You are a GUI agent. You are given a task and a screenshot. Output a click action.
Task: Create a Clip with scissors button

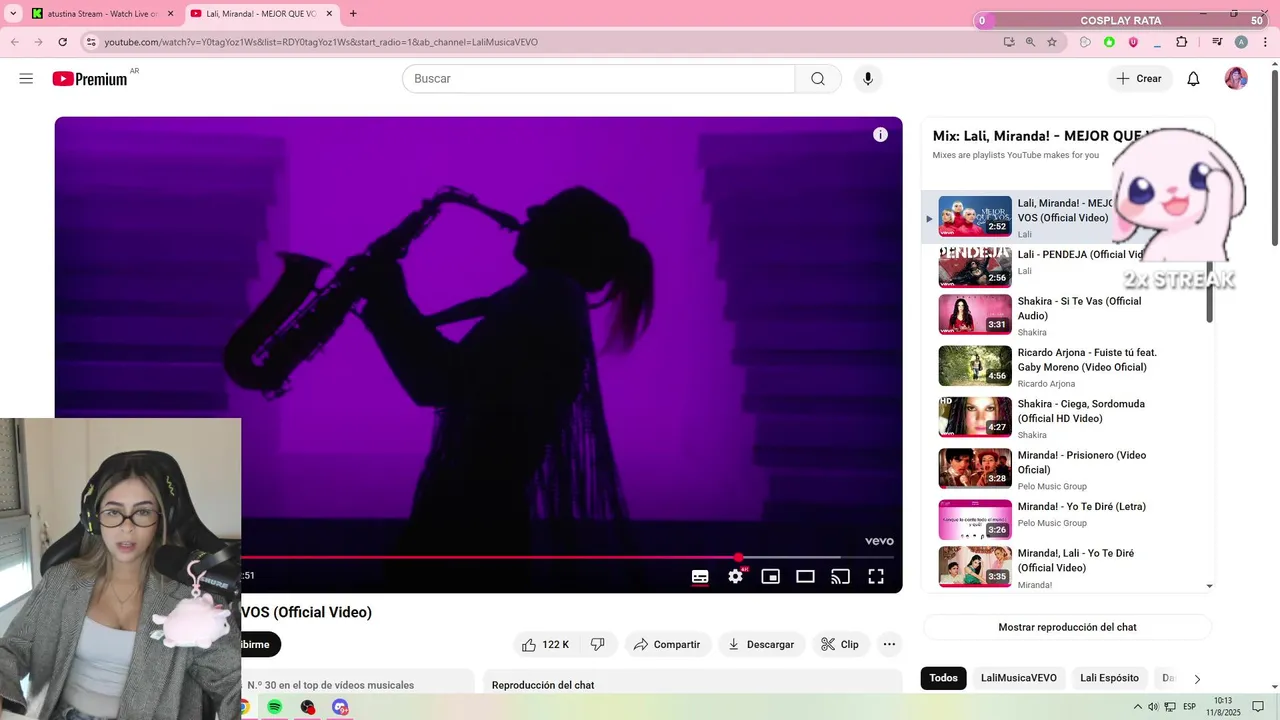click(x=840, y=645)
